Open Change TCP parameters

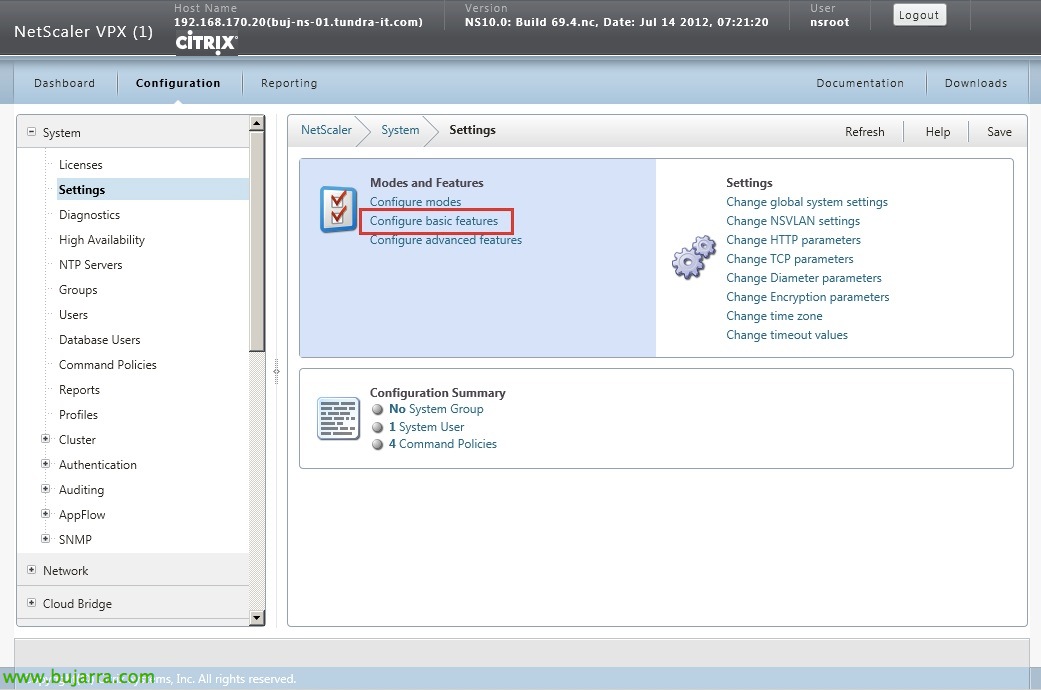[789, 259]
